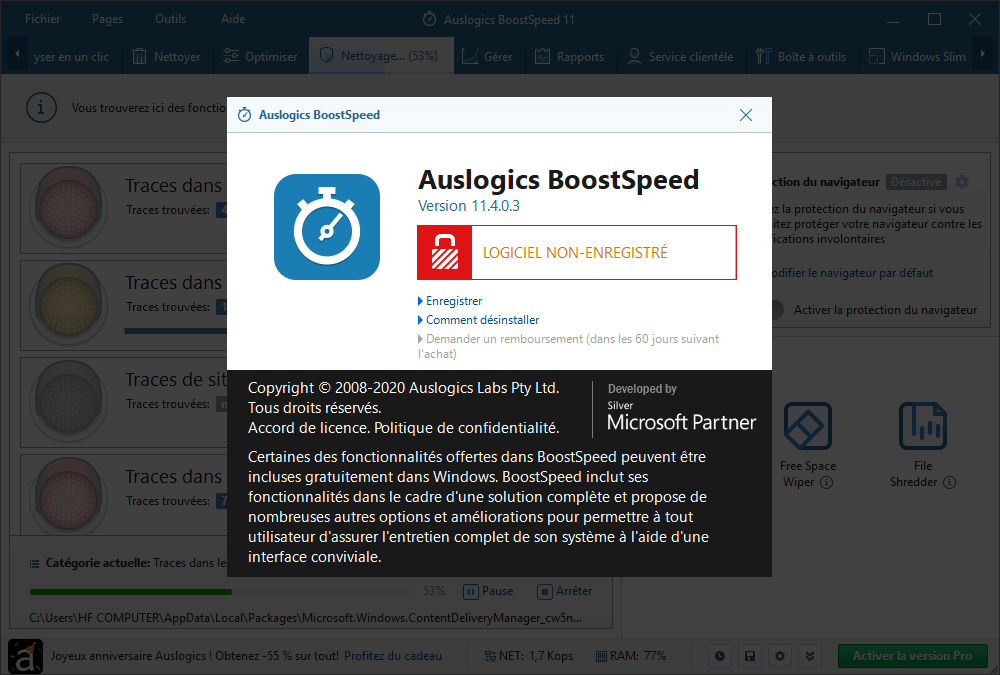The image size is (1000, 675).
Task: Click the tools icon on Boîte à outils
Action: (763, 56)
